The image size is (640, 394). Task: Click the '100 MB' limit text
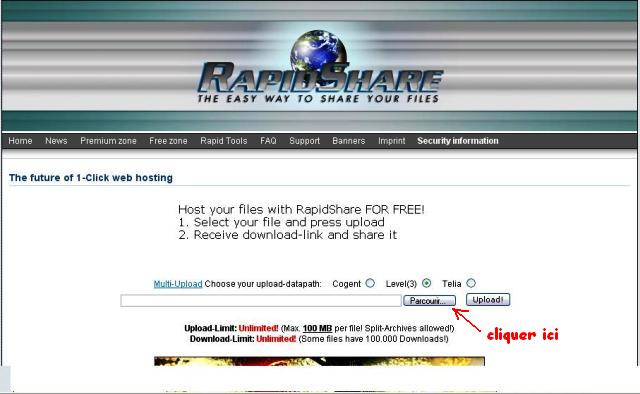coord(317,328)
